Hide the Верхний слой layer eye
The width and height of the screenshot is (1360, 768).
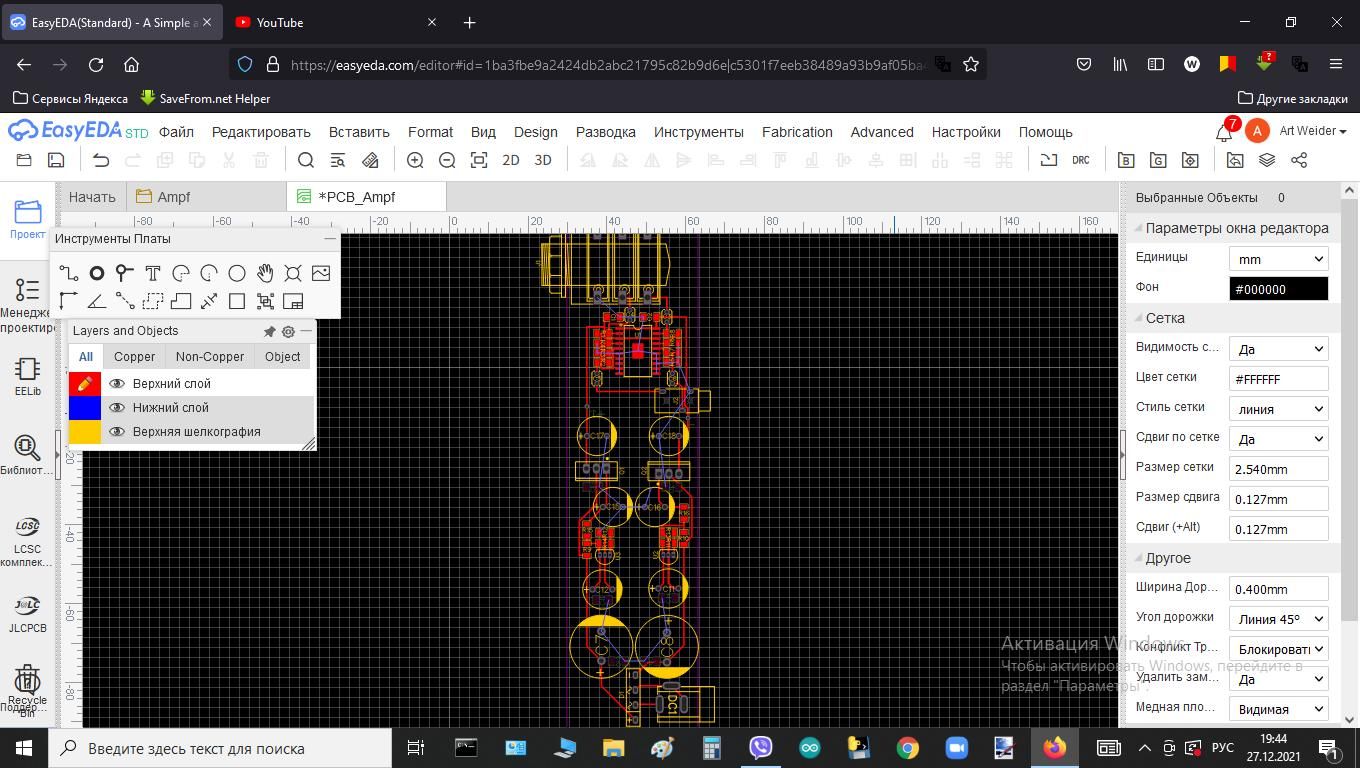tap(117, 384)
